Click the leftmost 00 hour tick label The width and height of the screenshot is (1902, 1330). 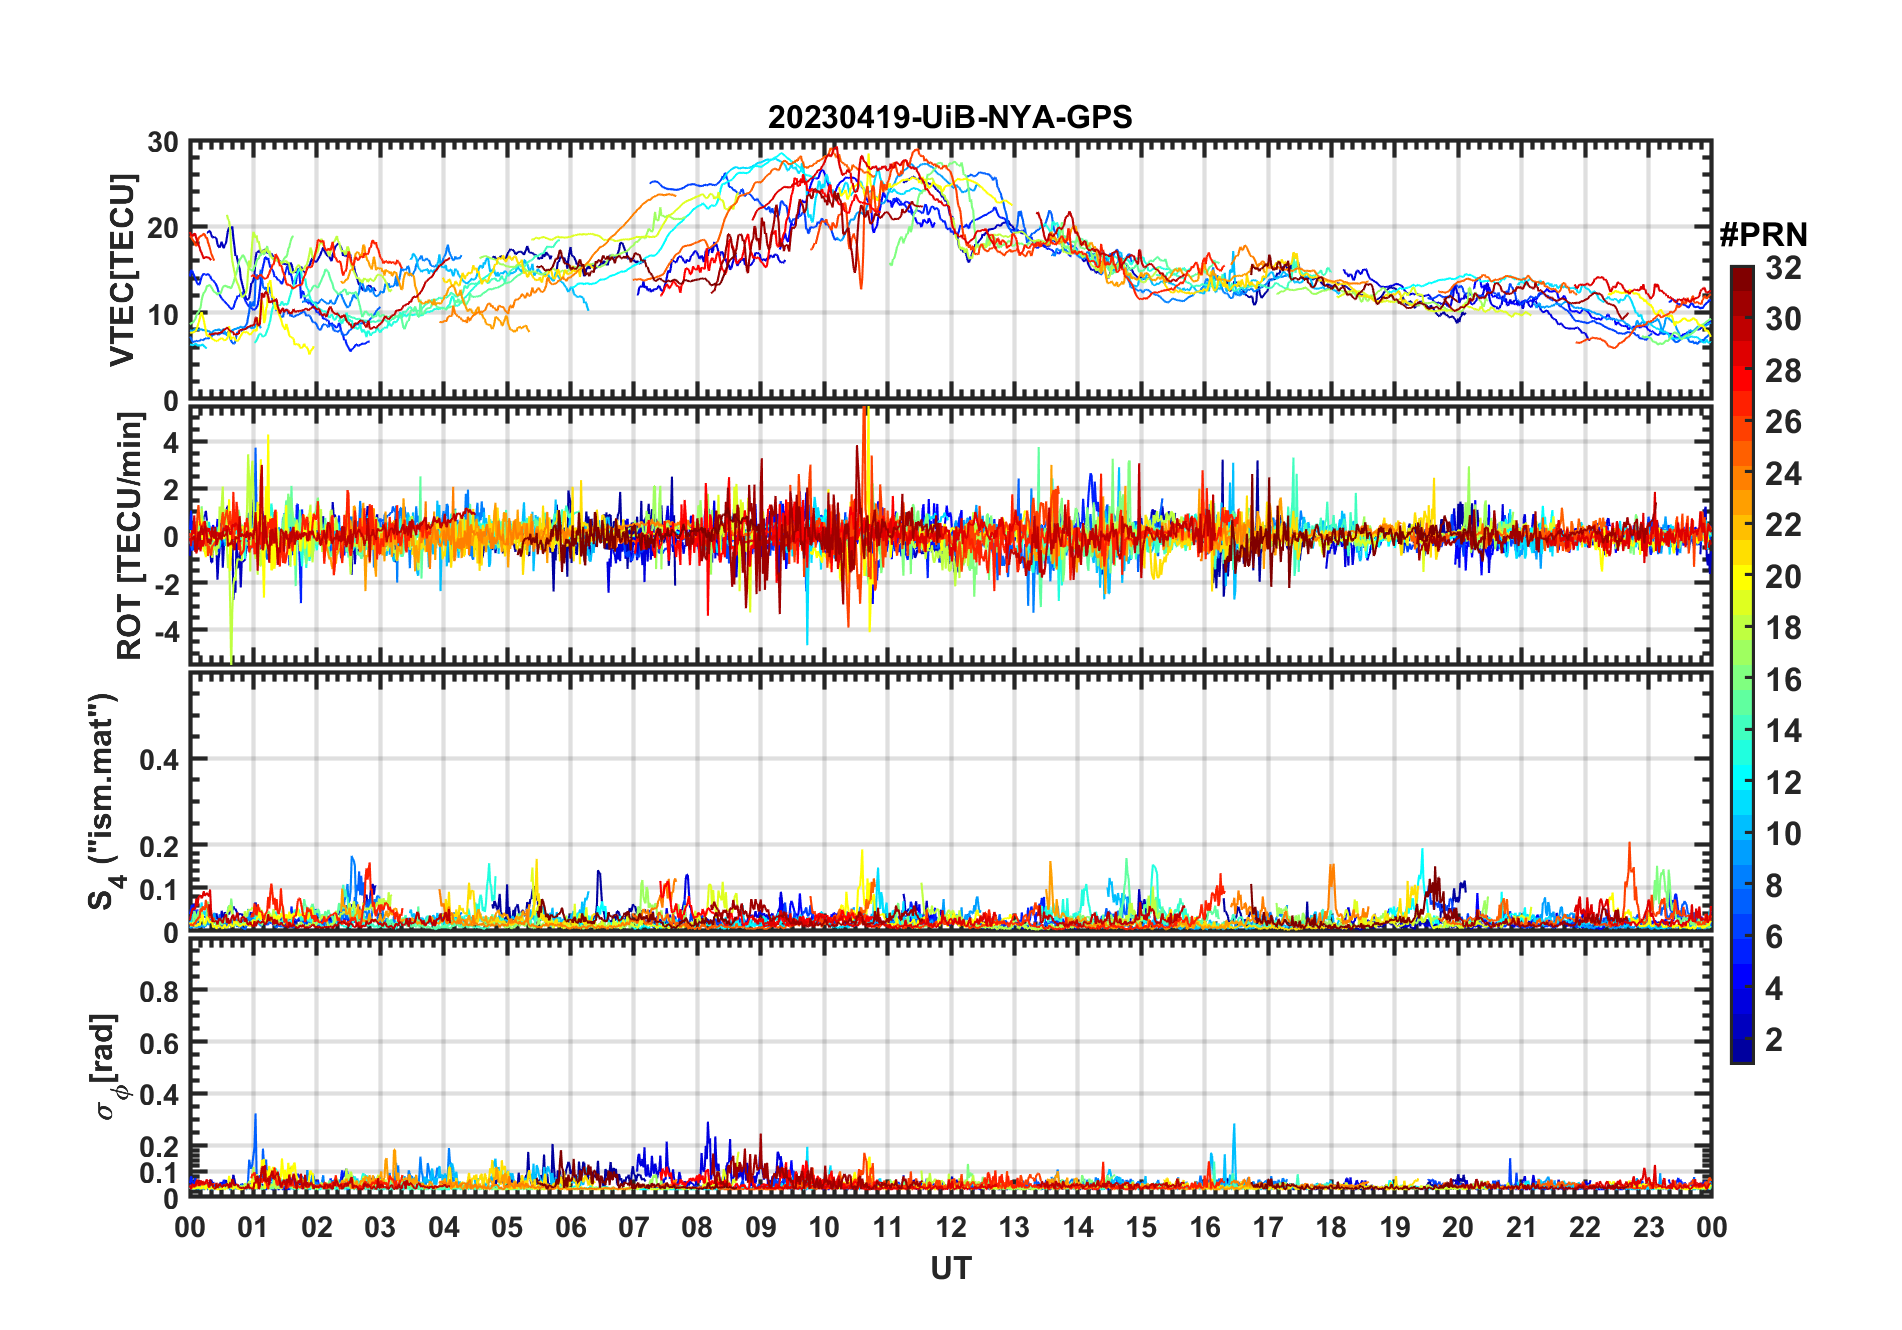(x=190, y=1228)
